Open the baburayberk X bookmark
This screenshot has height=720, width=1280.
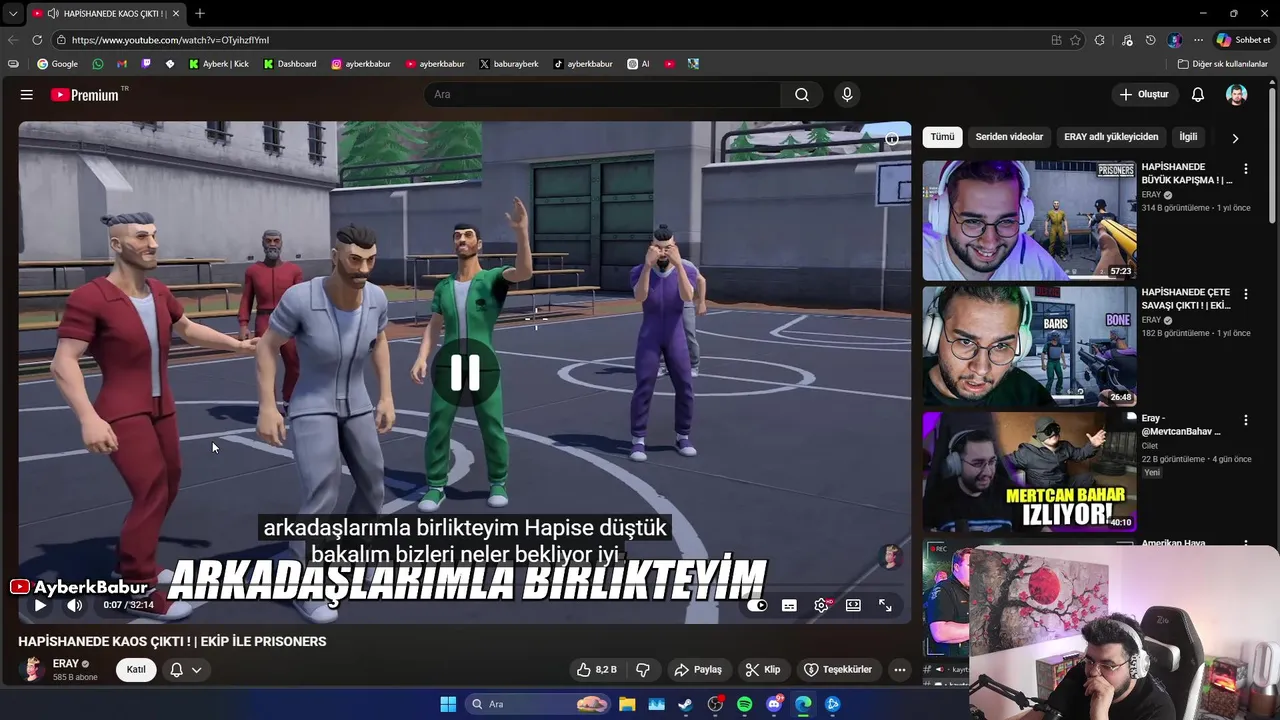[x=509, y=64]
